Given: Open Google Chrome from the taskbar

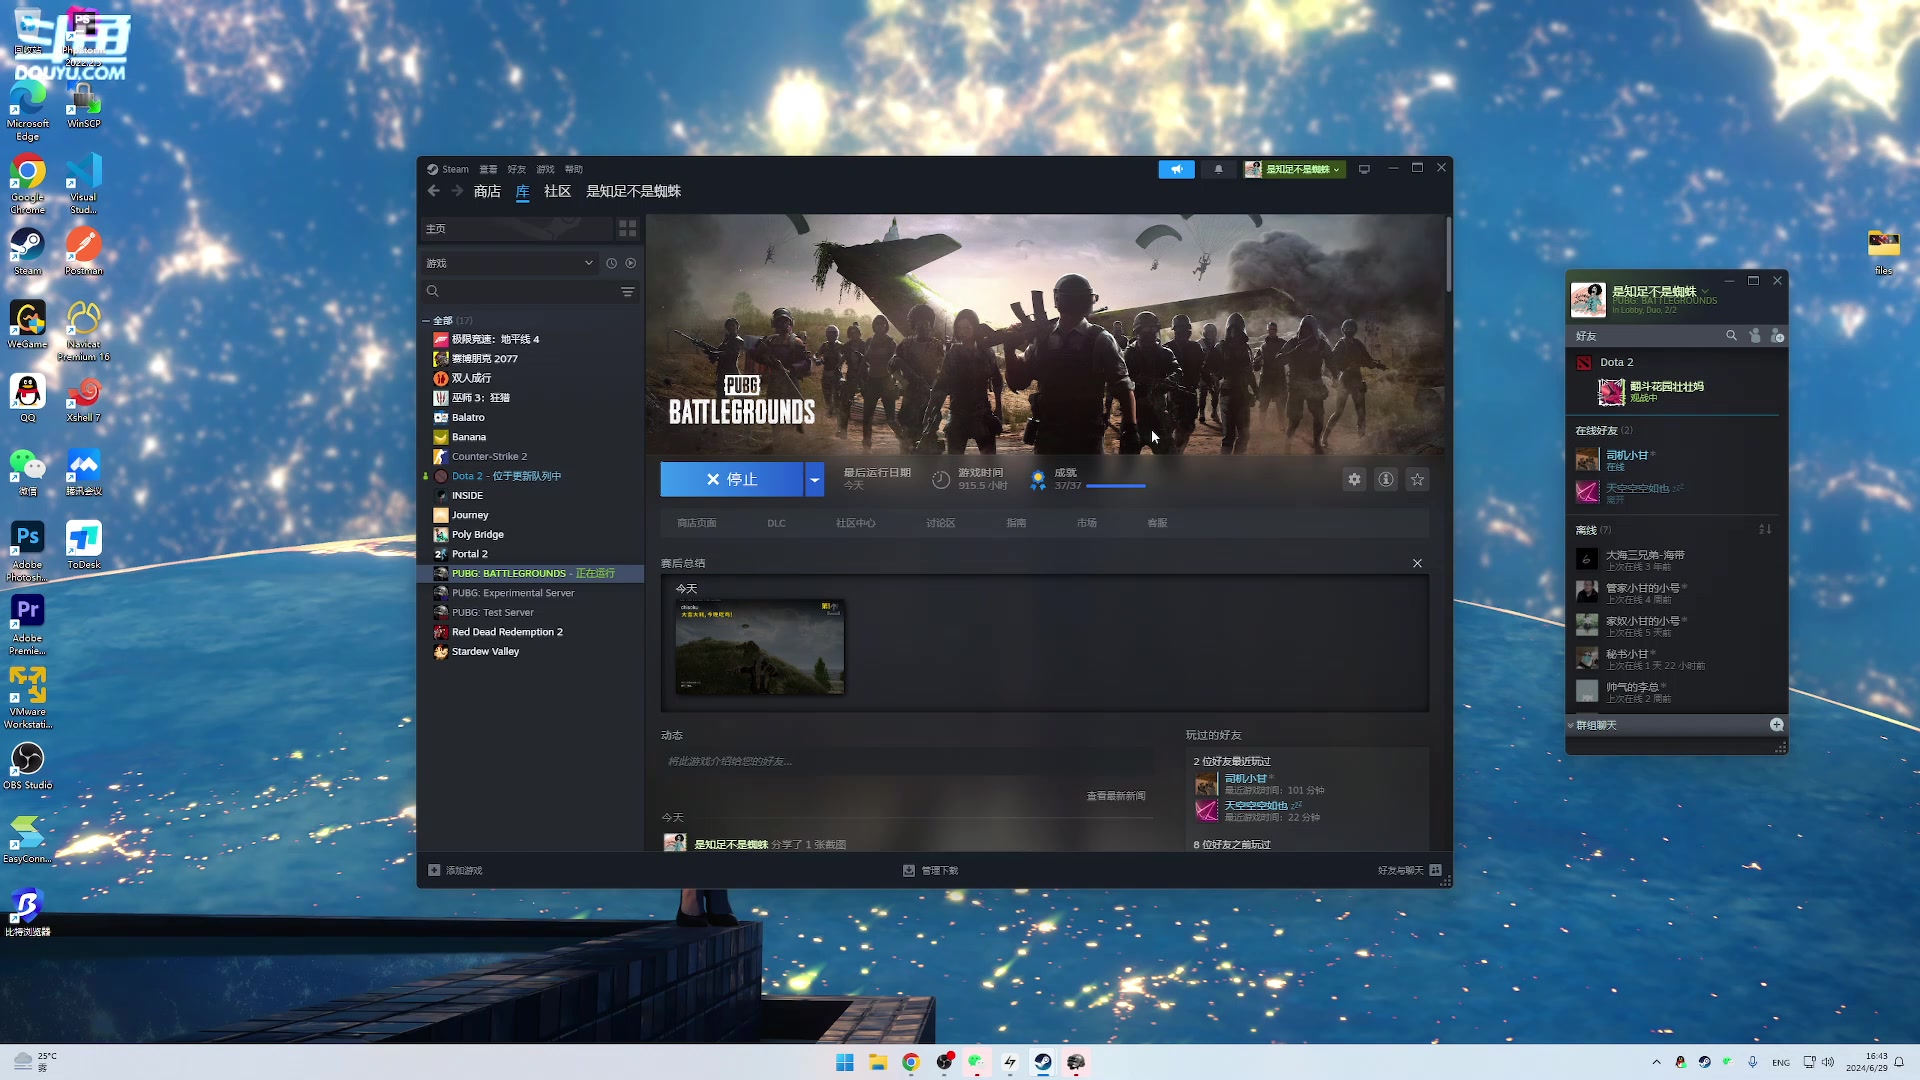Looking at the screenshot, I should click(911, 1062).
